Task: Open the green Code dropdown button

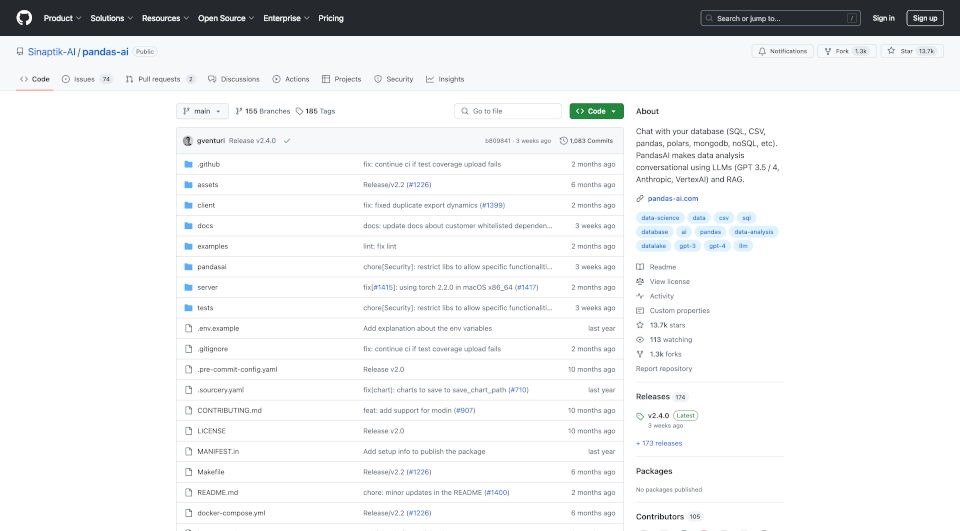Action: pyautogui.click(x=596, y=111)
